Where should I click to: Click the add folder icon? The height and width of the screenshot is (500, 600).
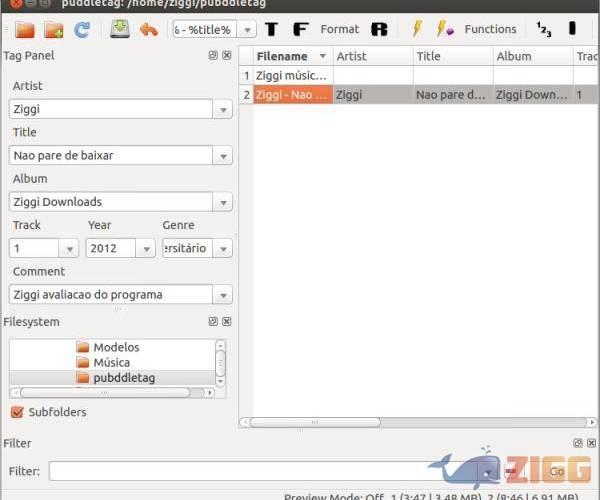coord(53,29)
